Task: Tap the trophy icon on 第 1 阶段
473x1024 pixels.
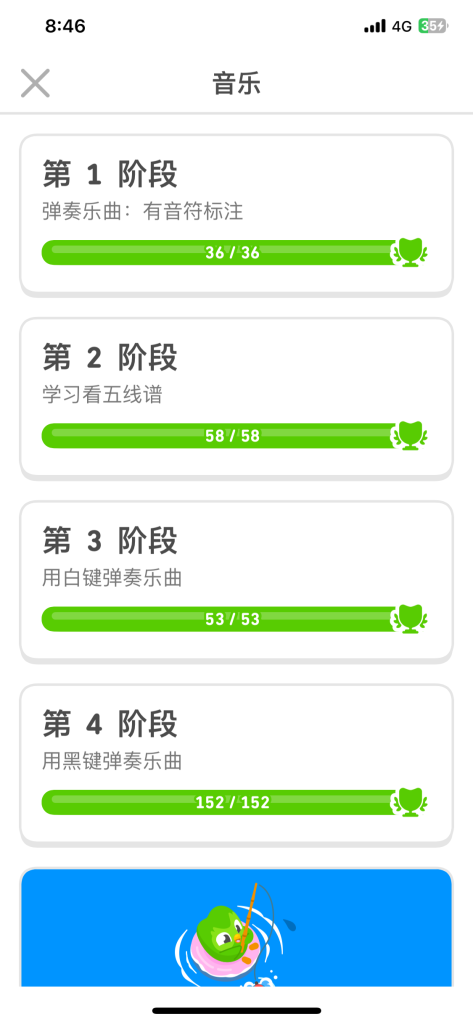Action: click(410, 252)
